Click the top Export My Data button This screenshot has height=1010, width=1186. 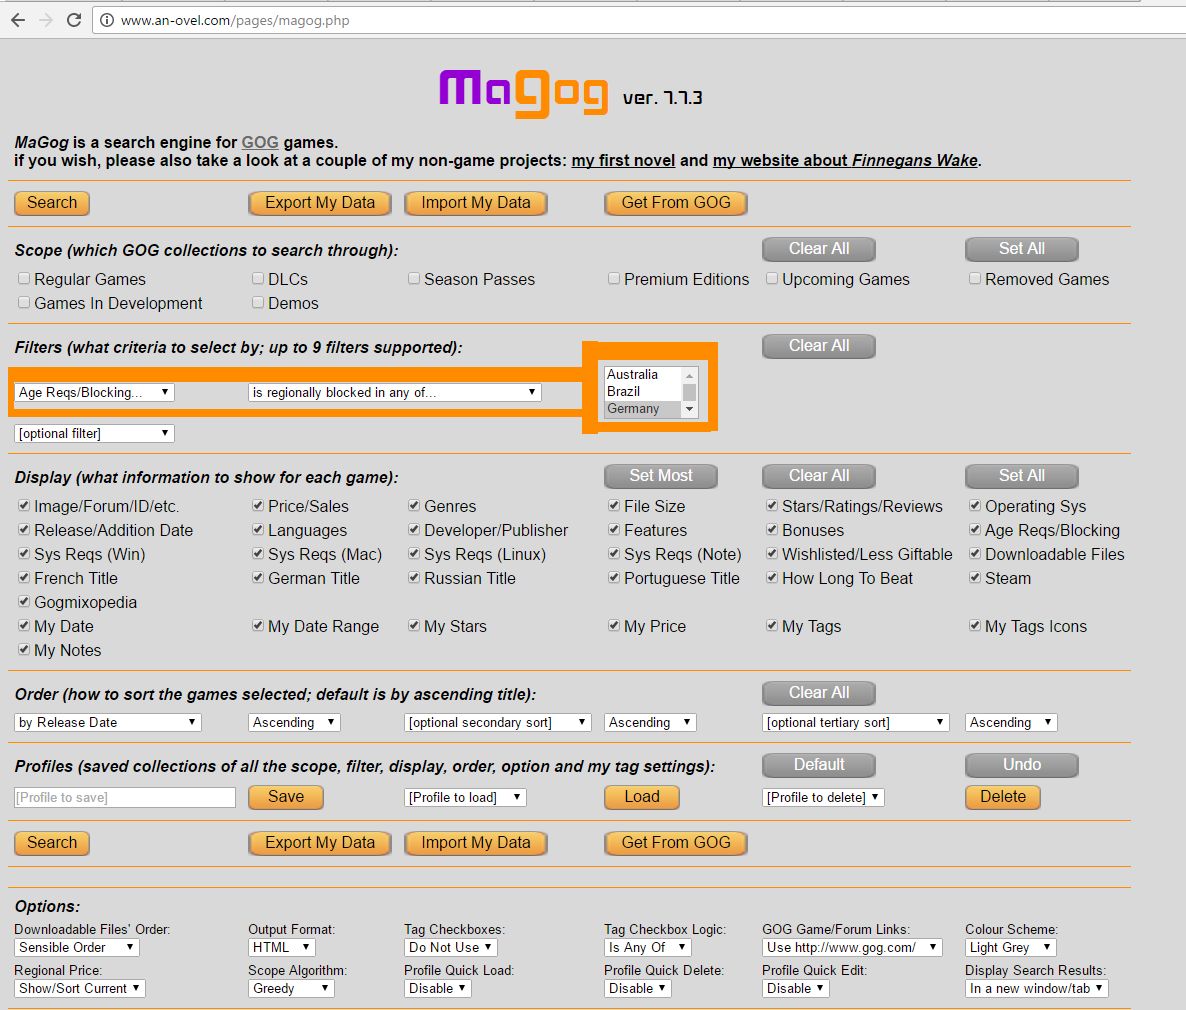320,203
